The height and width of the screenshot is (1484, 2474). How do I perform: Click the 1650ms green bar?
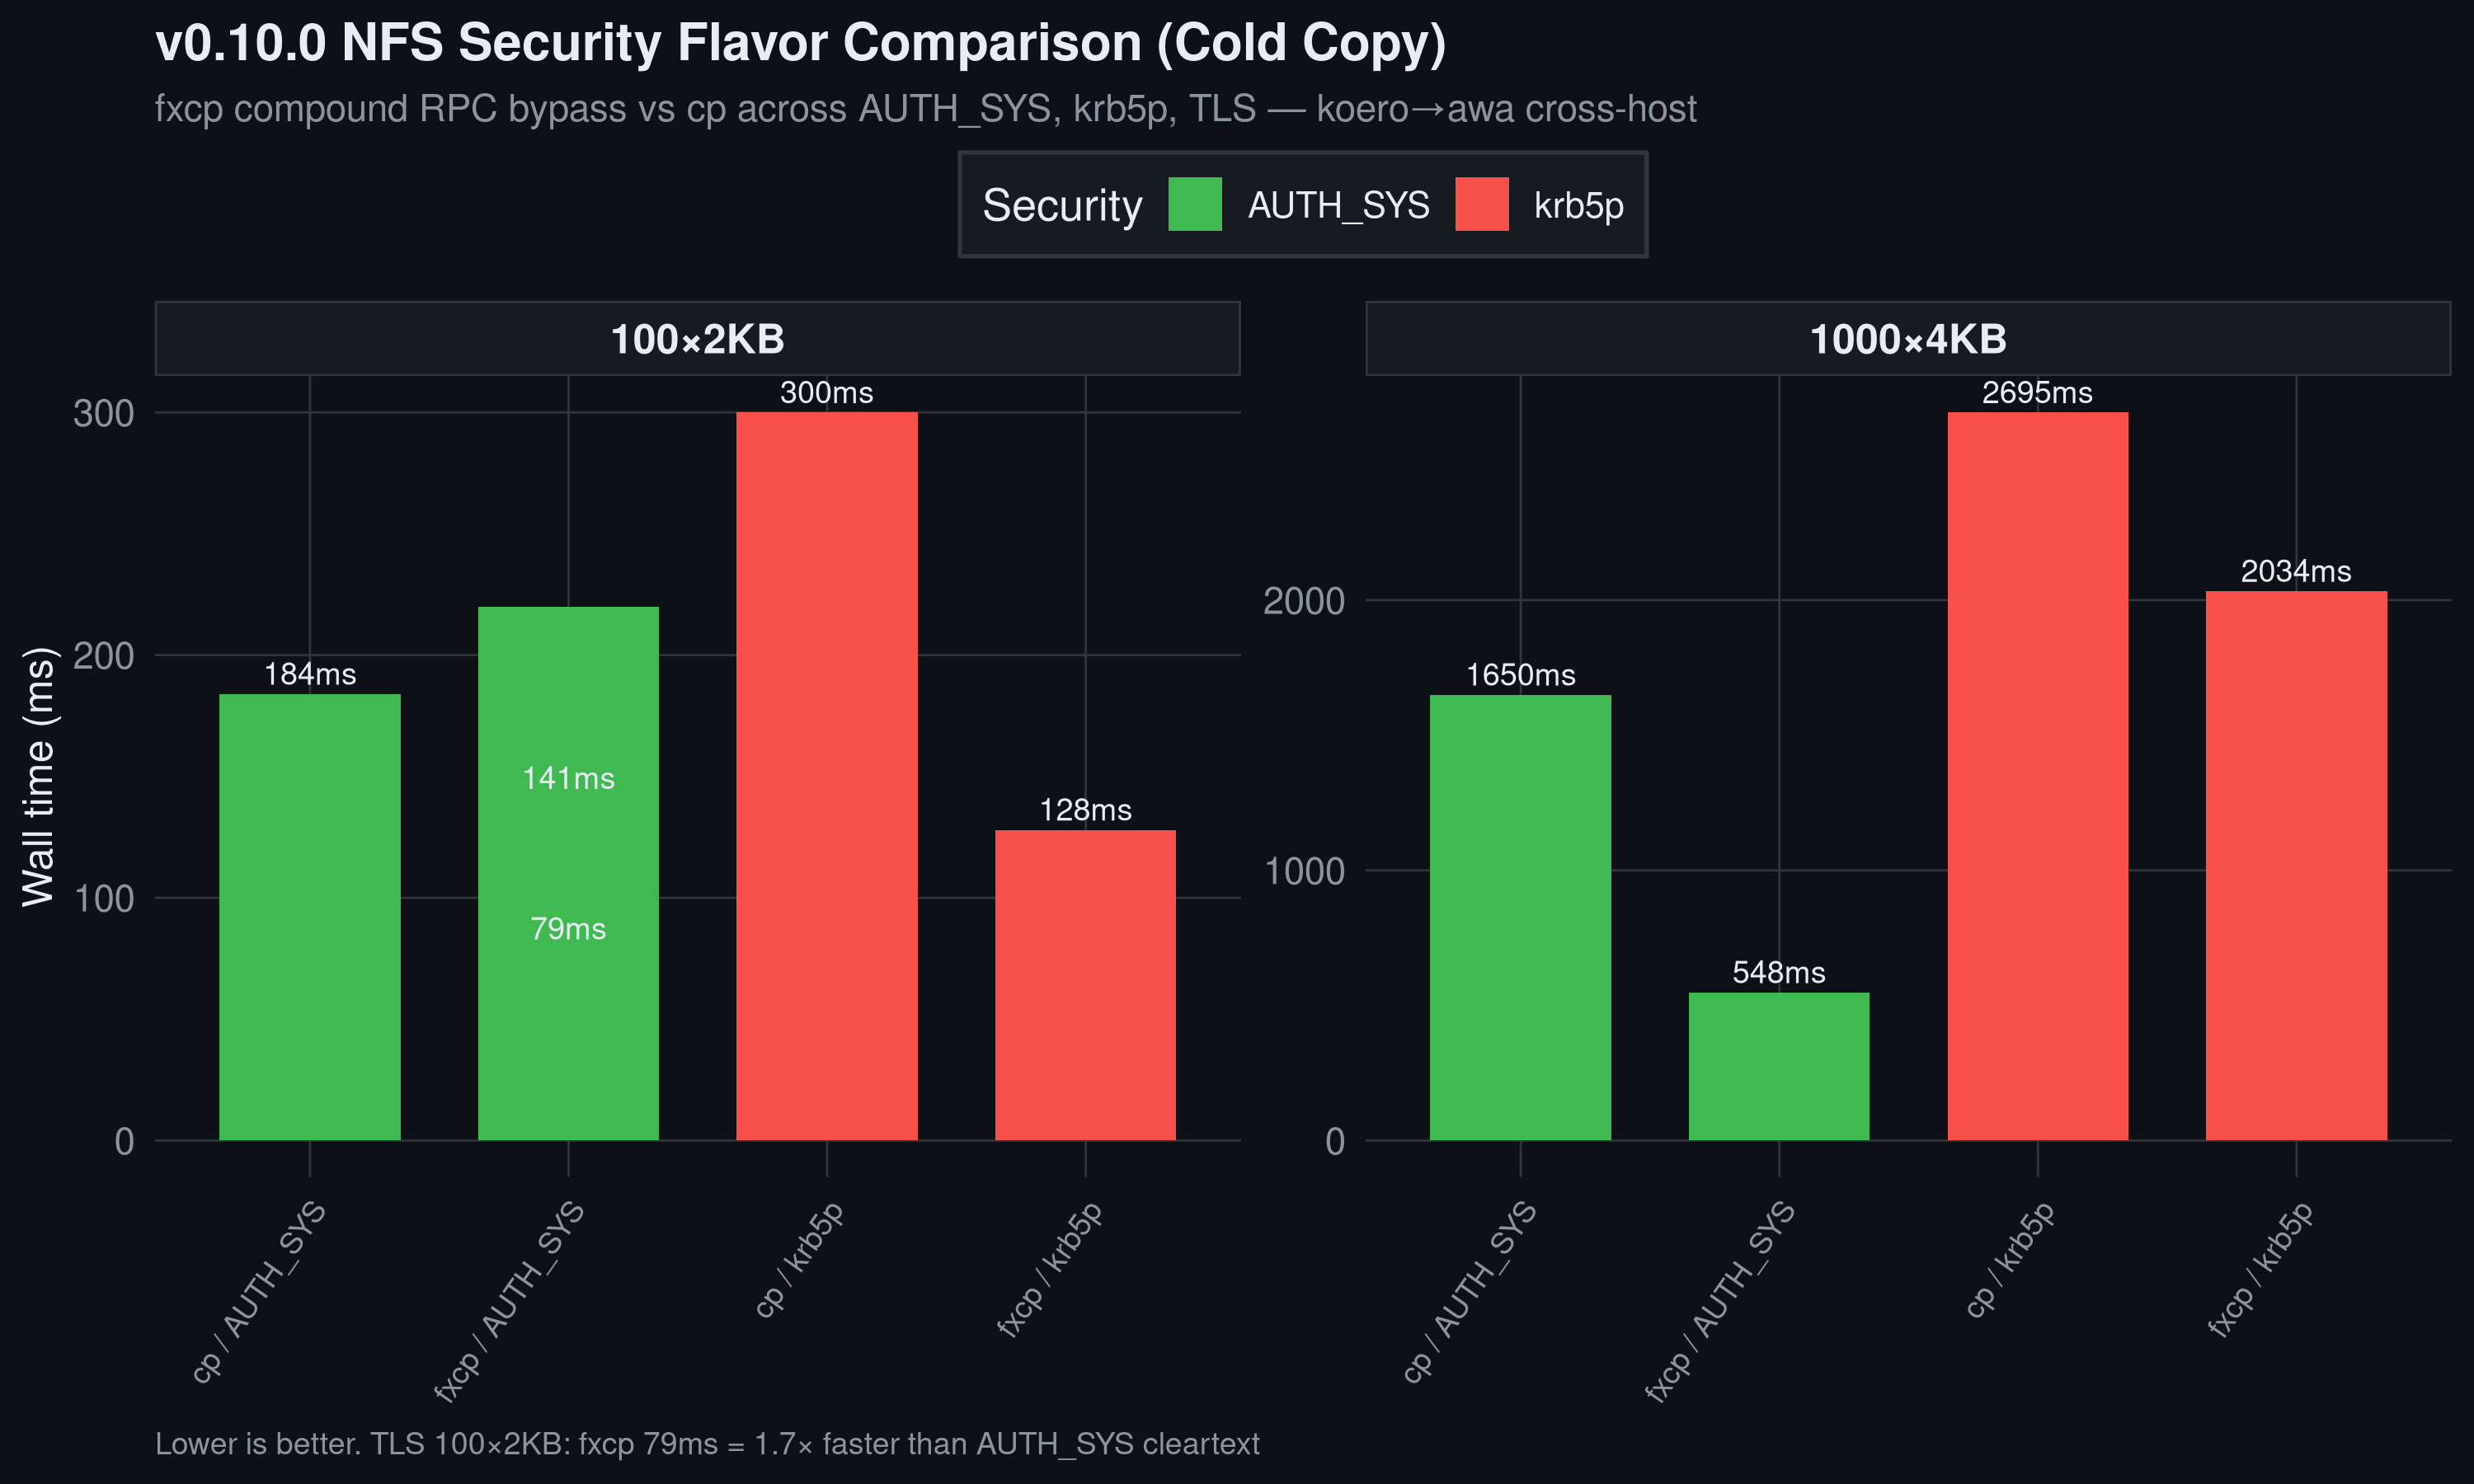[1520, 917]
